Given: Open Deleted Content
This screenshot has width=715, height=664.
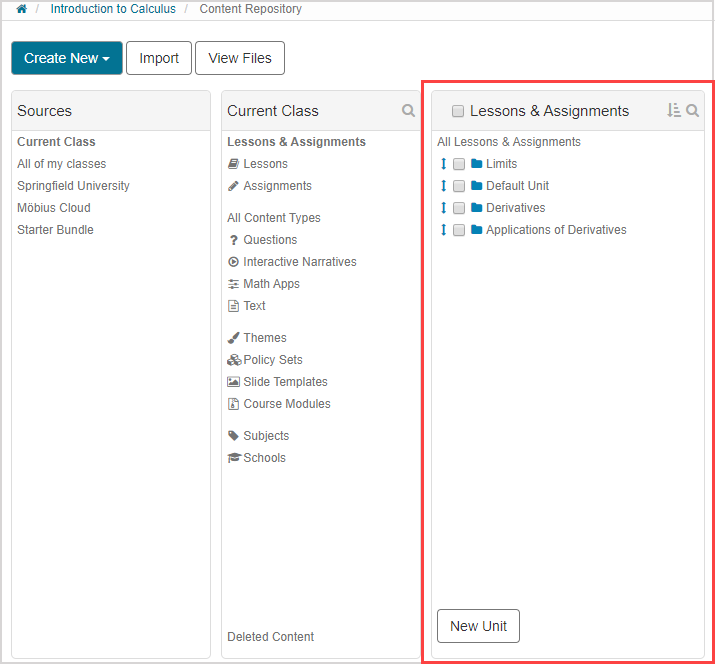Looking at the screenshot, I should (x=270, y=637).
